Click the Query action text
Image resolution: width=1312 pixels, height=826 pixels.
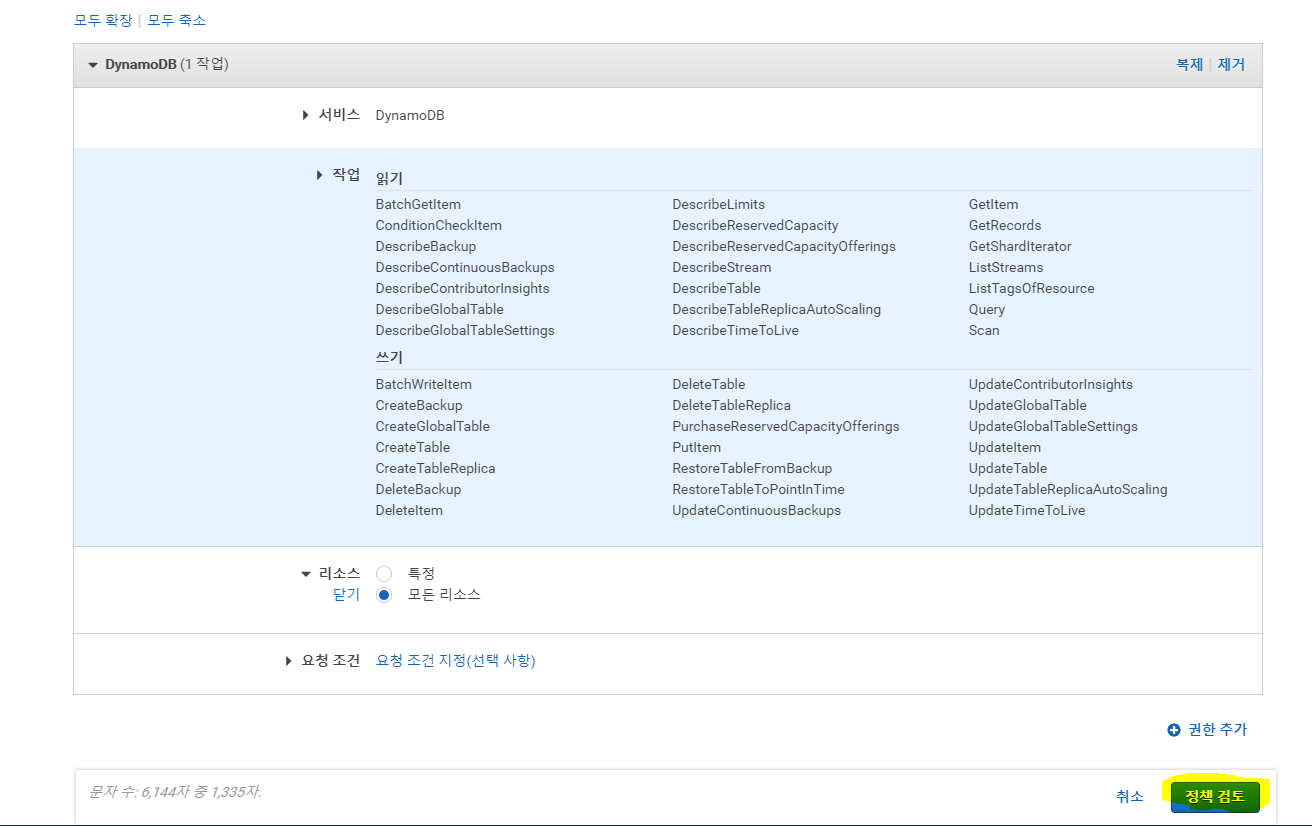(x=987, y=309)
